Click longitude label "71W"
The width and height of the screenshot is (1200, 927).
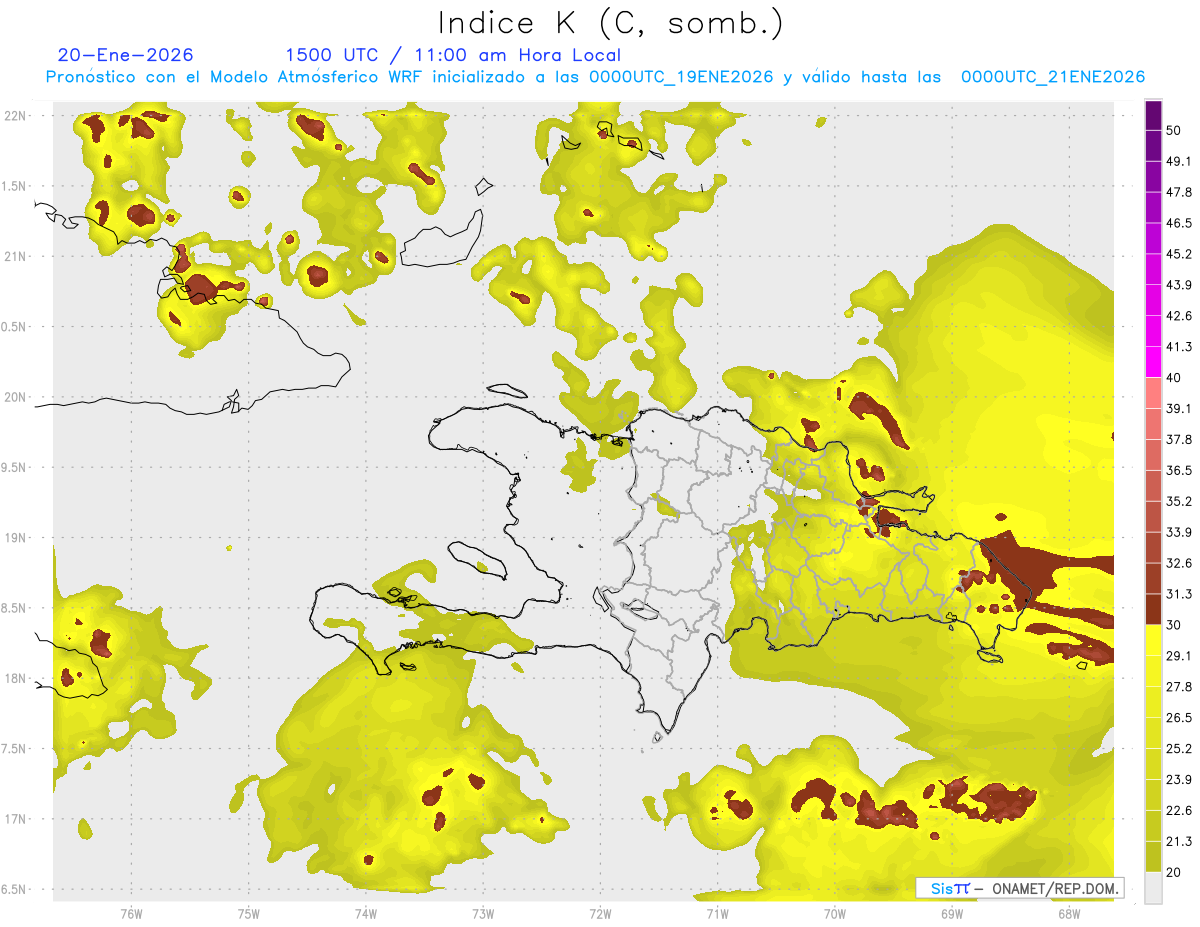pyautogui.click(x=717, y=913)
